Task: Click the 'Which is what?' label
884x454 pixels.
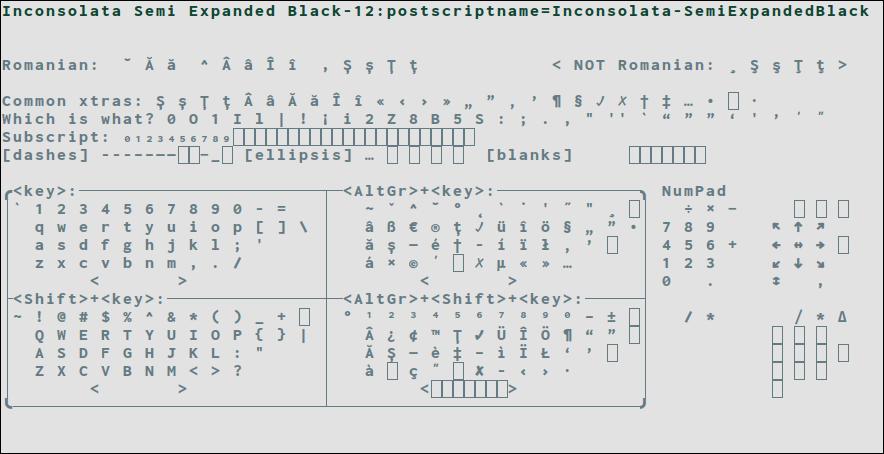Action: 72,119
